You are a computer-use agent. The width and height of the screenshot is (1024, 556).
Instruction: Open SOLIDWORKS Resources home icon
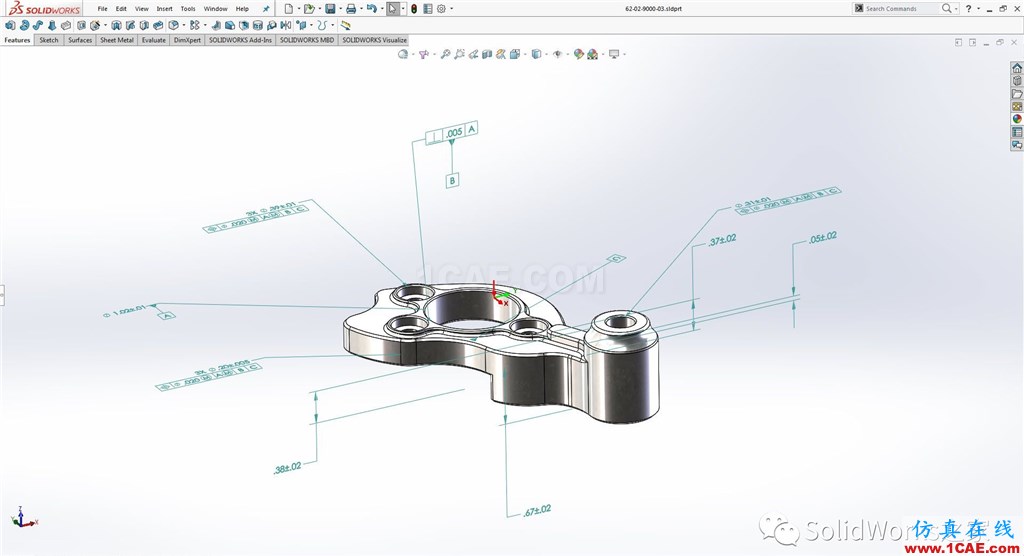tap(1017, 68)
